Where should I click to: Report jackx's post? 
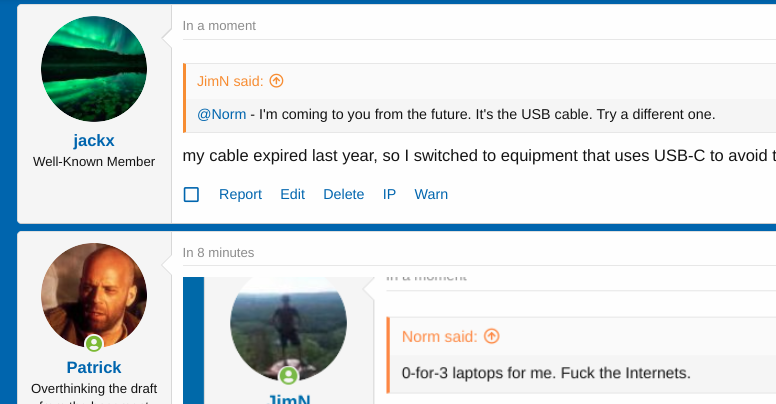[x=240, y=194]
